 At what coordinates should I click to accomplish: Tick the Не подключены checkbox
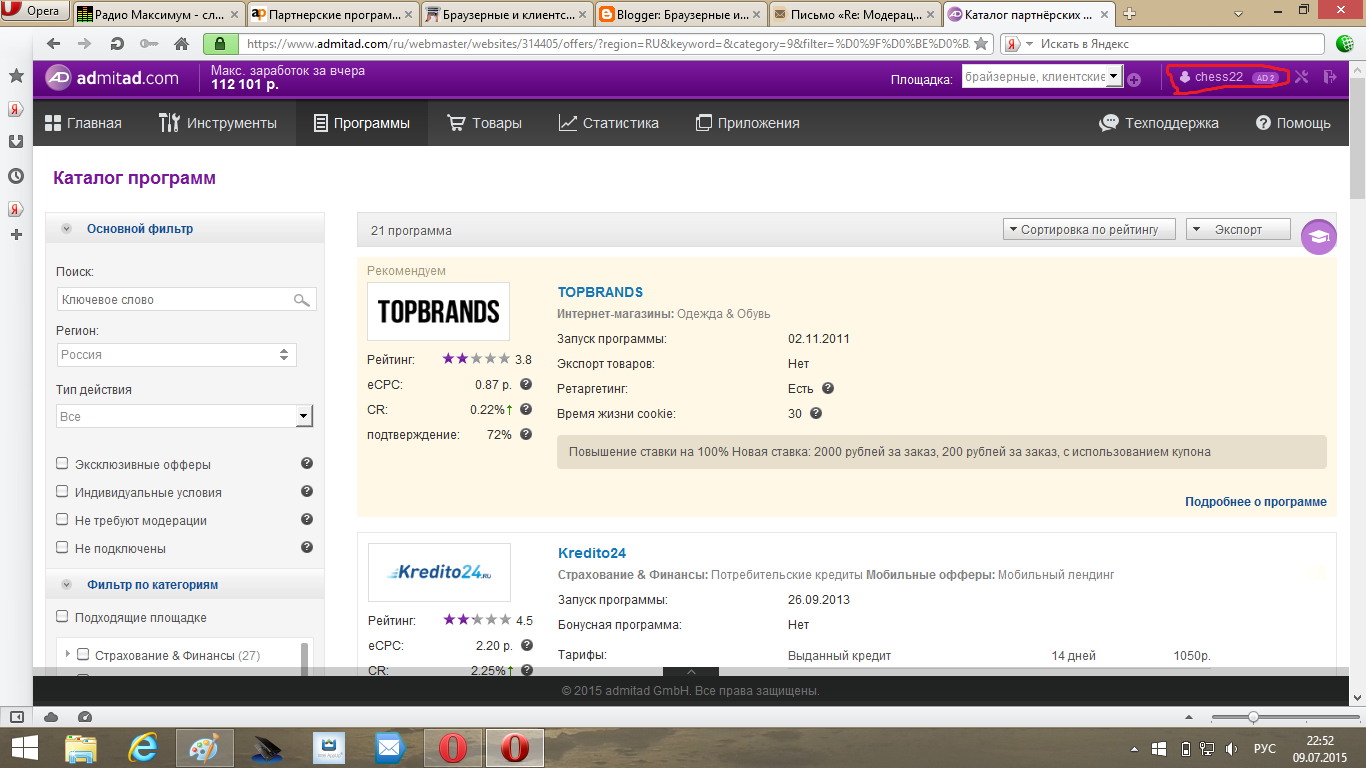(x=62, y=548)
